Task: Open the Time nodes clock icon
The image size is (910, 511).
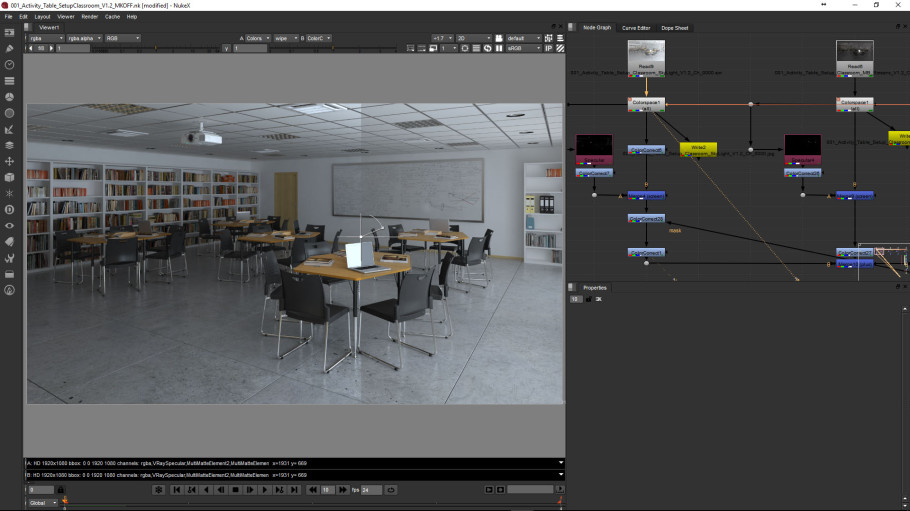Action: [9, 64]
